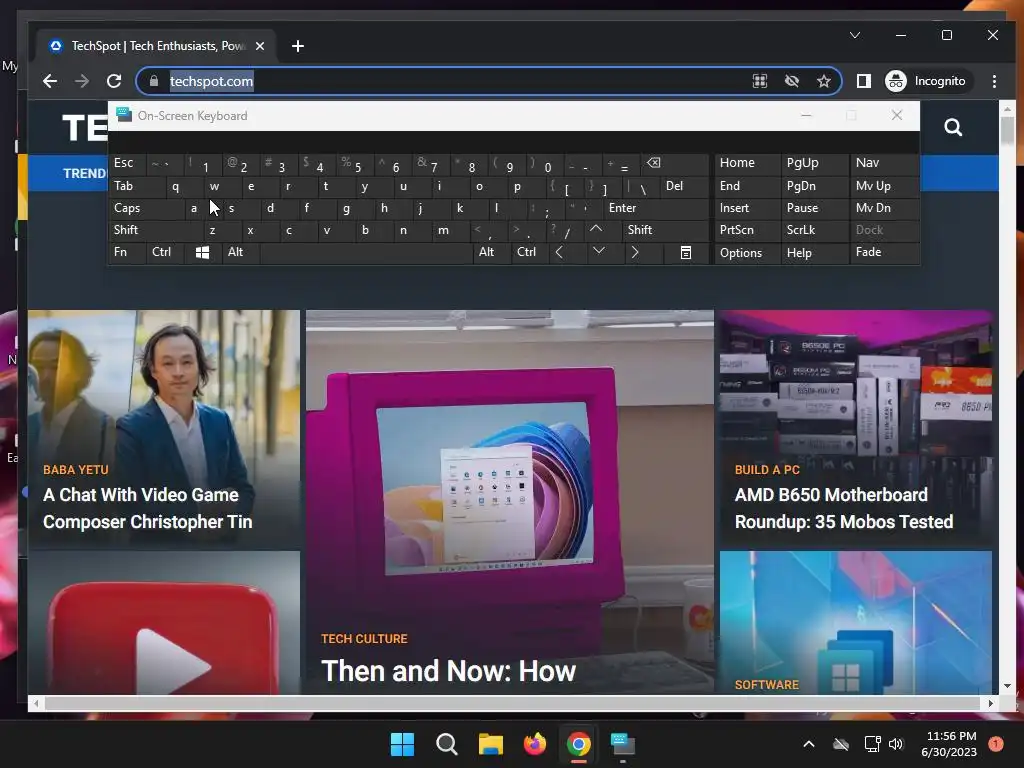Click the Chrome forward arrow
Image resolution: width=1024 pixels, height=768 pixels.
tap(82, 81)
